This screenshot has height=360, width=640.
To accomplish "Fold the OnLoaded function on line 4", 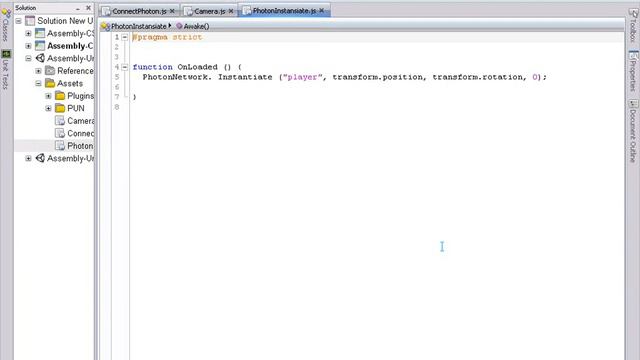I will point(125,67).
